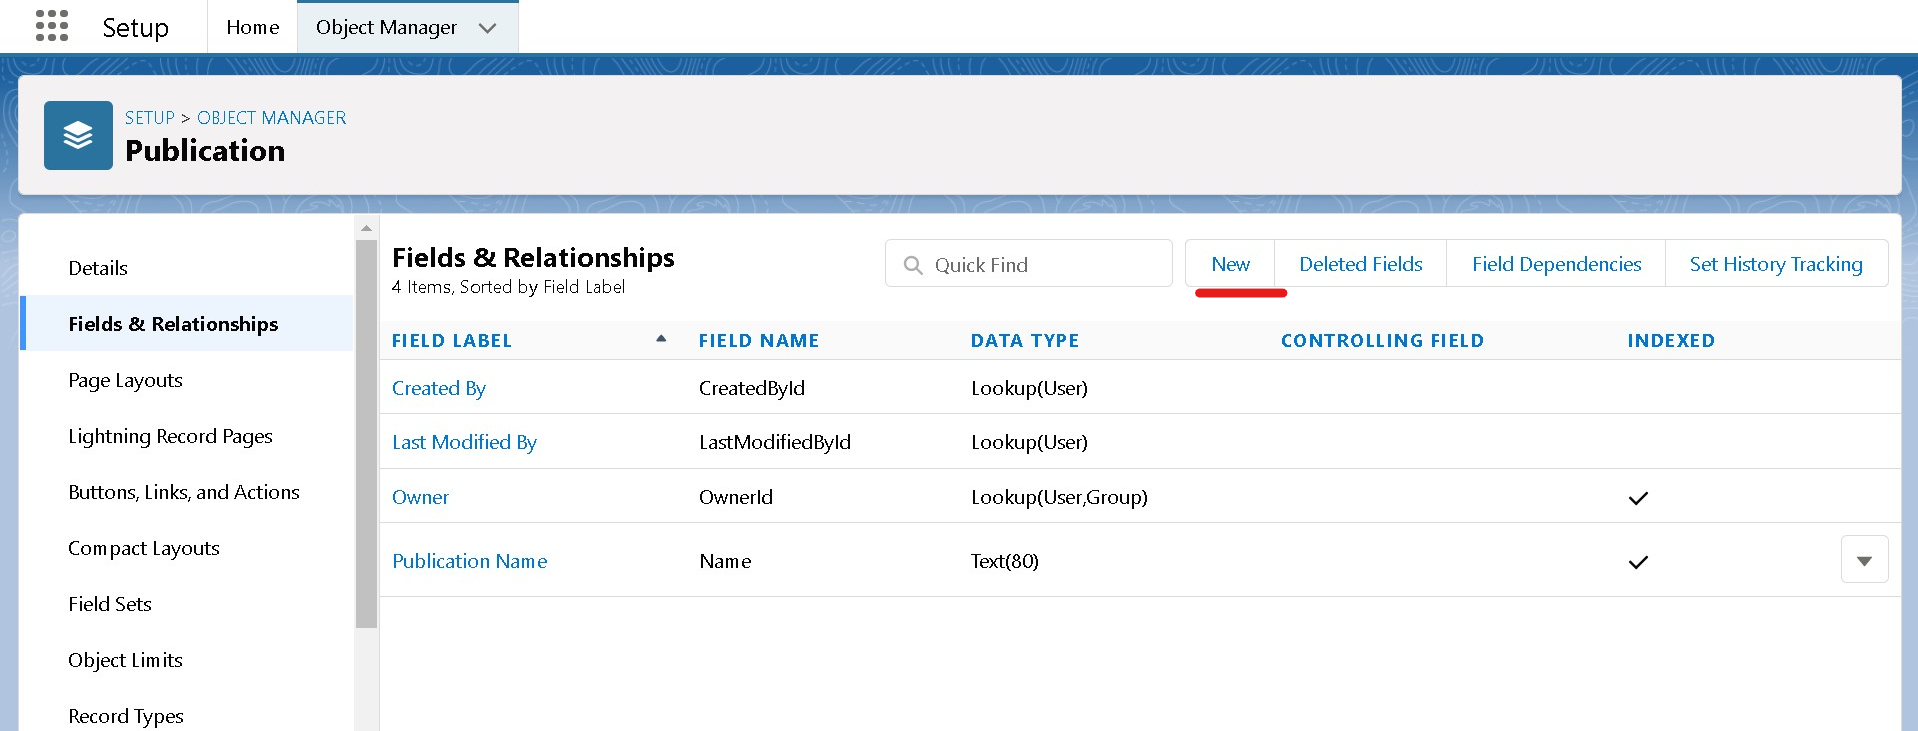
Task: Open Record Types section
Action: tap(126, 716)
